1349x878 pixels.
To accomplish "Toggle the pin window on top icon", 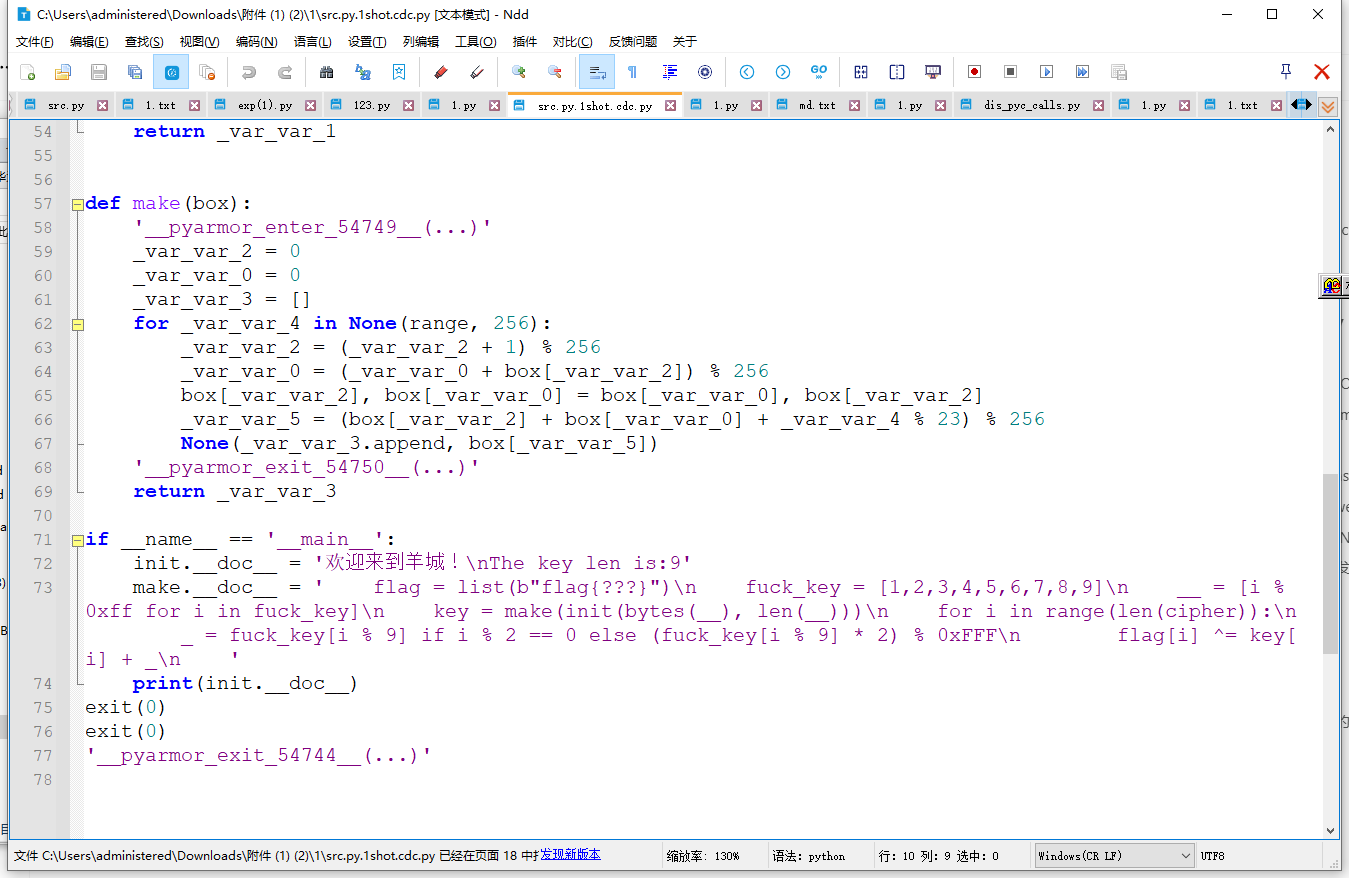I will [x=1286, y=71].
